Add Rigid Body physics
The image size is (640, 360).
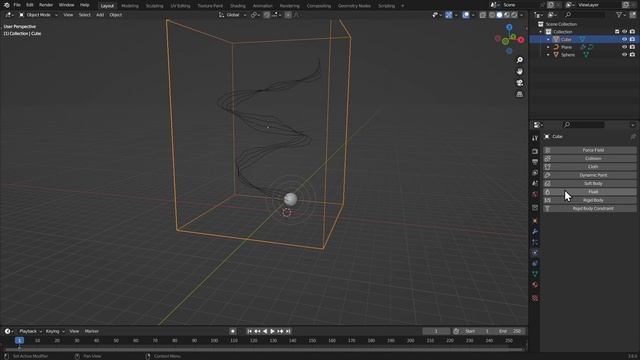click(x=589, y=200)
